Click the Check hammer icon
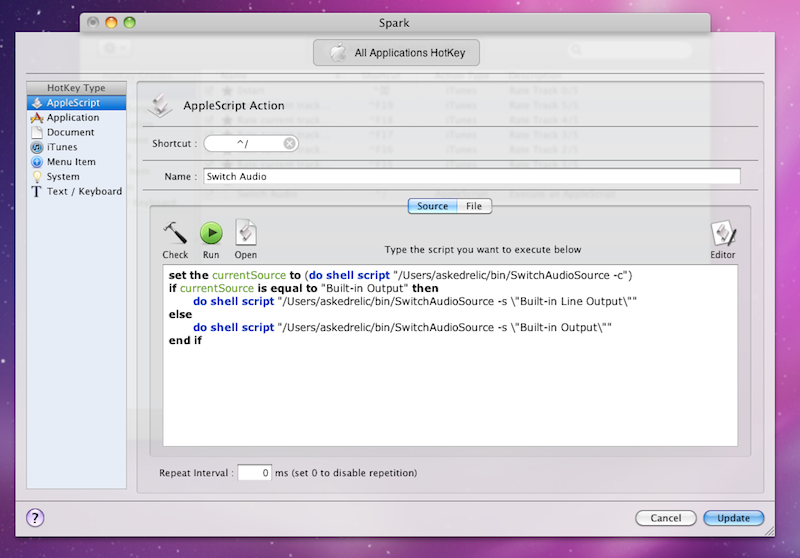 pyautogui.click(x=175, y=234)
